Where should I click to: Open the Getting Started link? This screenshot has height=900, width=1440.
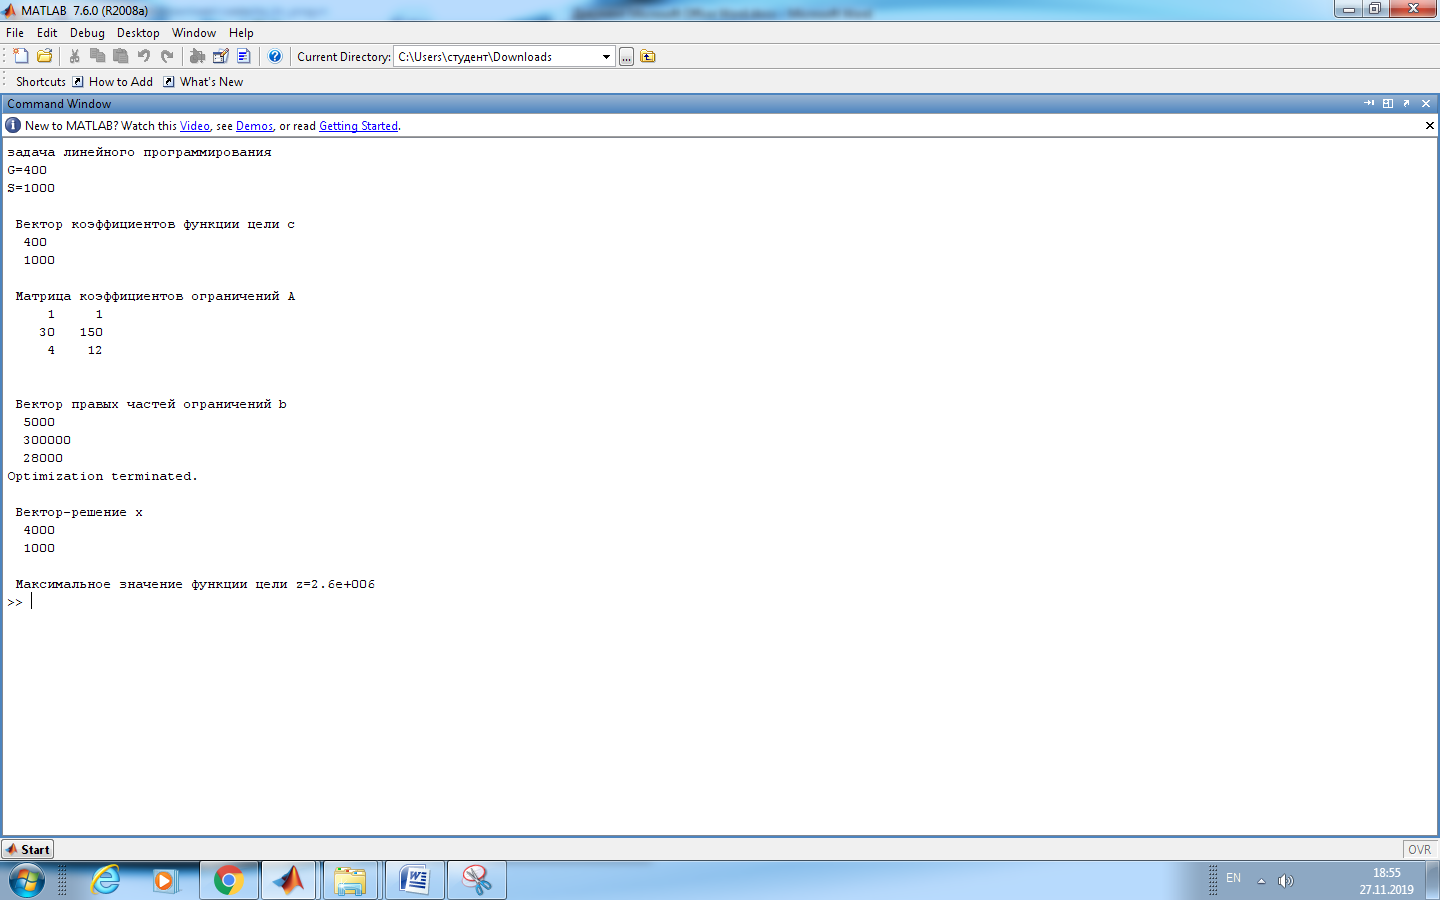pos(358,126)
